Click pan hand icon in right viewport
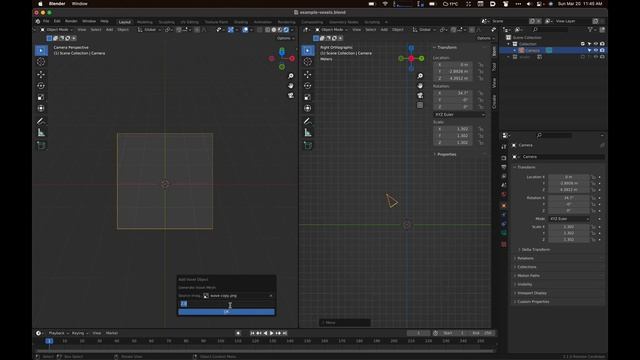640x360 pixels. [x=420, y=86]
